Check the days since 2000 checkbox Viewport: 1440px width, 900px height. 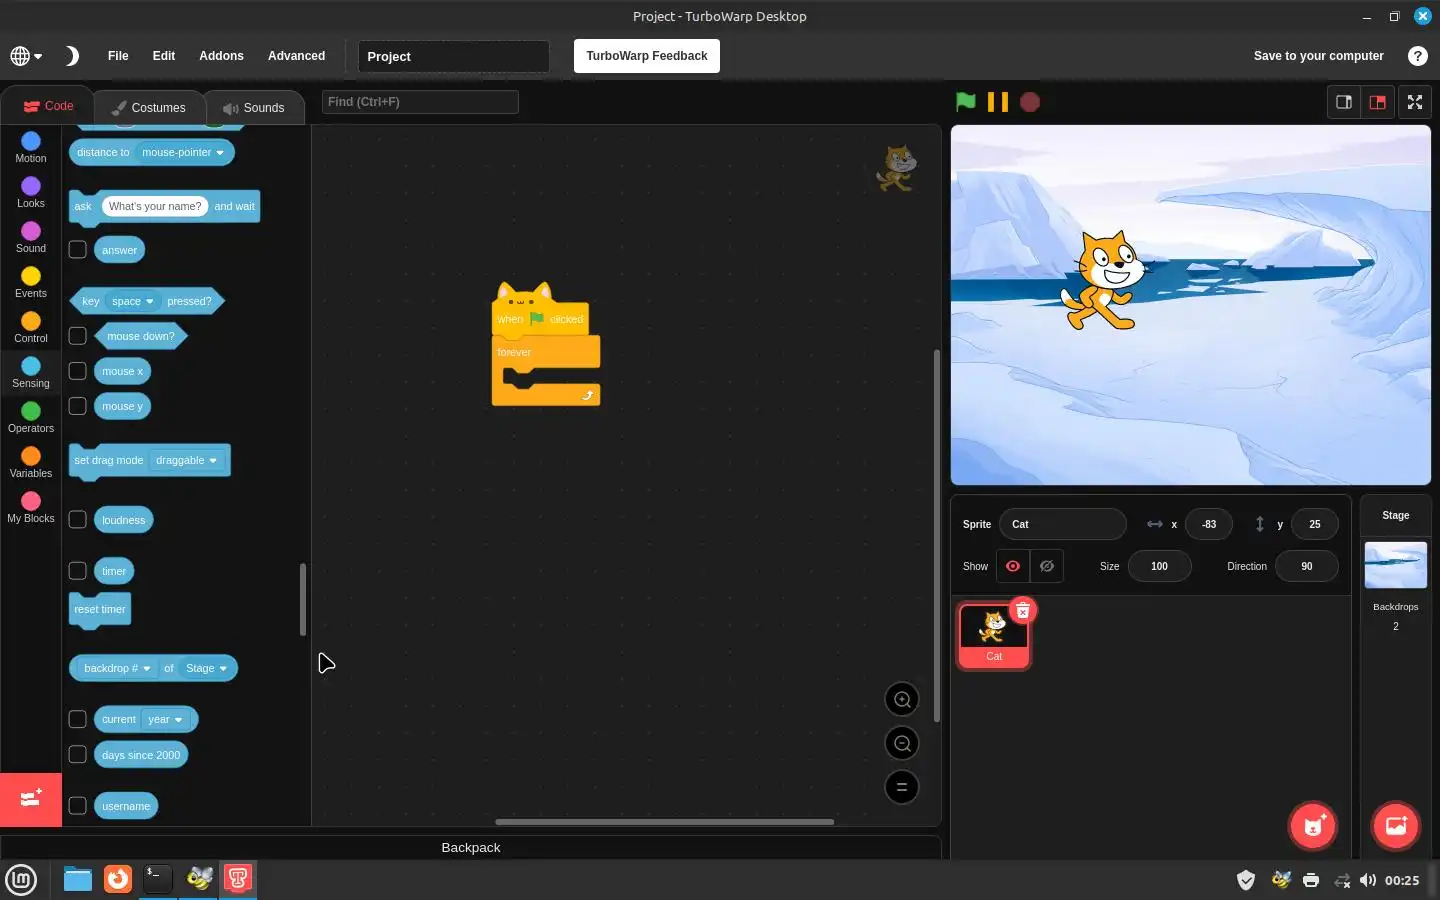[77, 754]
